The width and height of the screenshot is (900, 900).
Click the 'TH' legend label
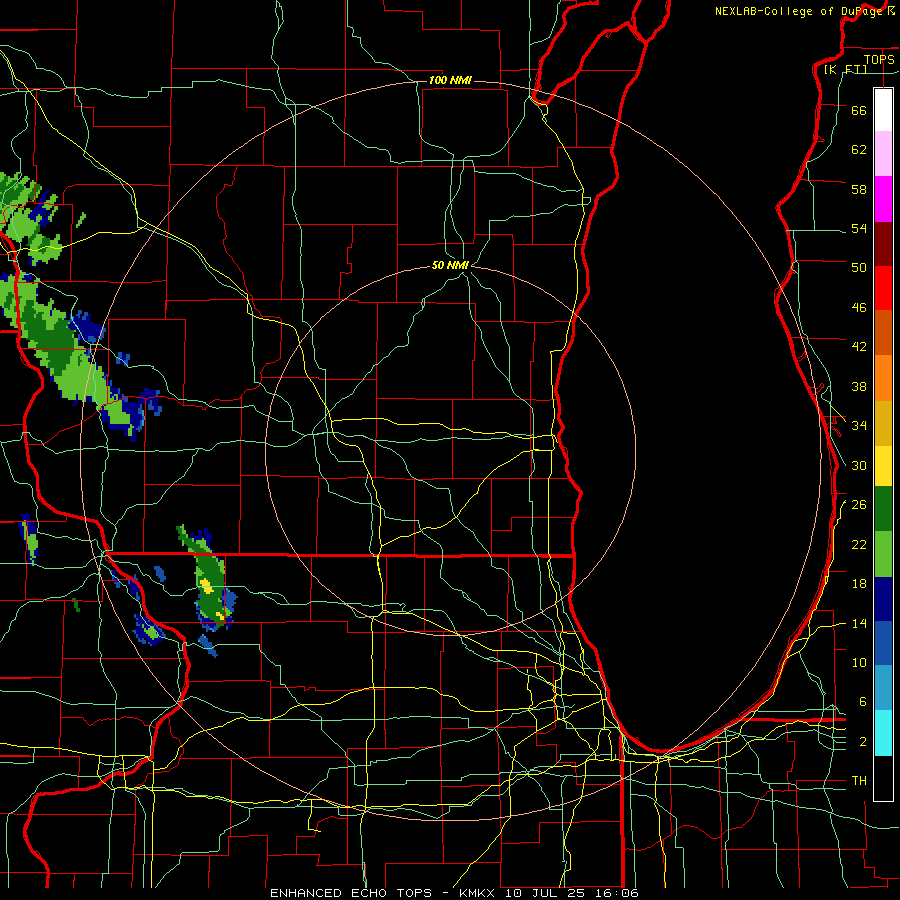859,781
